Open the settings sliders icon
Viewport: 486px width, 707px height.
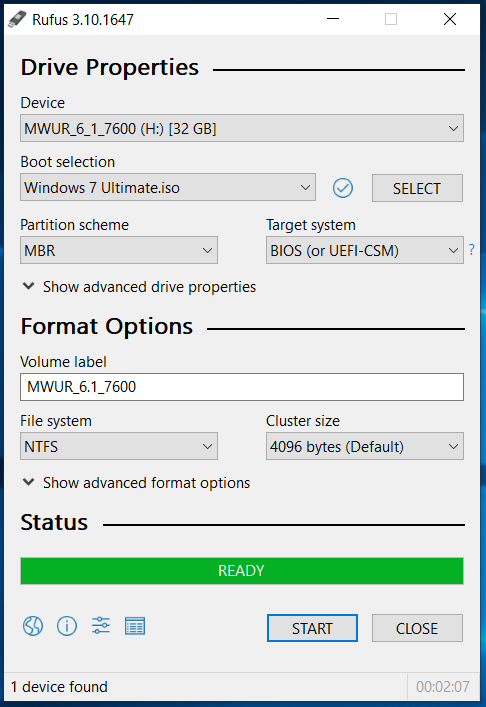(101, 626)
